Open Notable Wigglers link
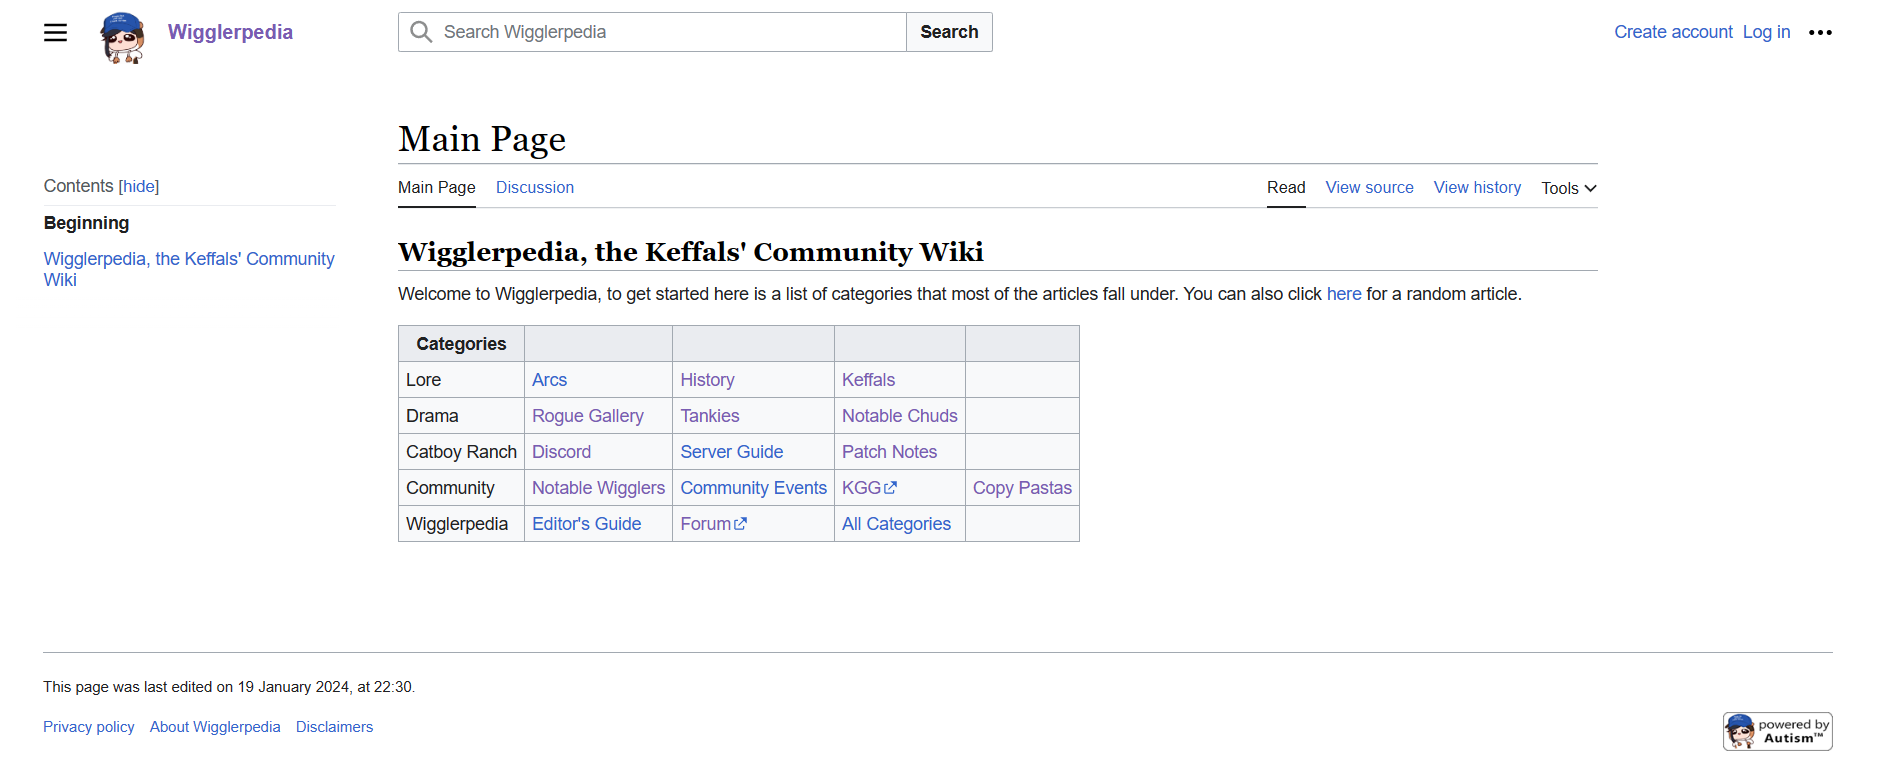The height and width of the screenshot is (762, 1891). (x=598, y=488)
